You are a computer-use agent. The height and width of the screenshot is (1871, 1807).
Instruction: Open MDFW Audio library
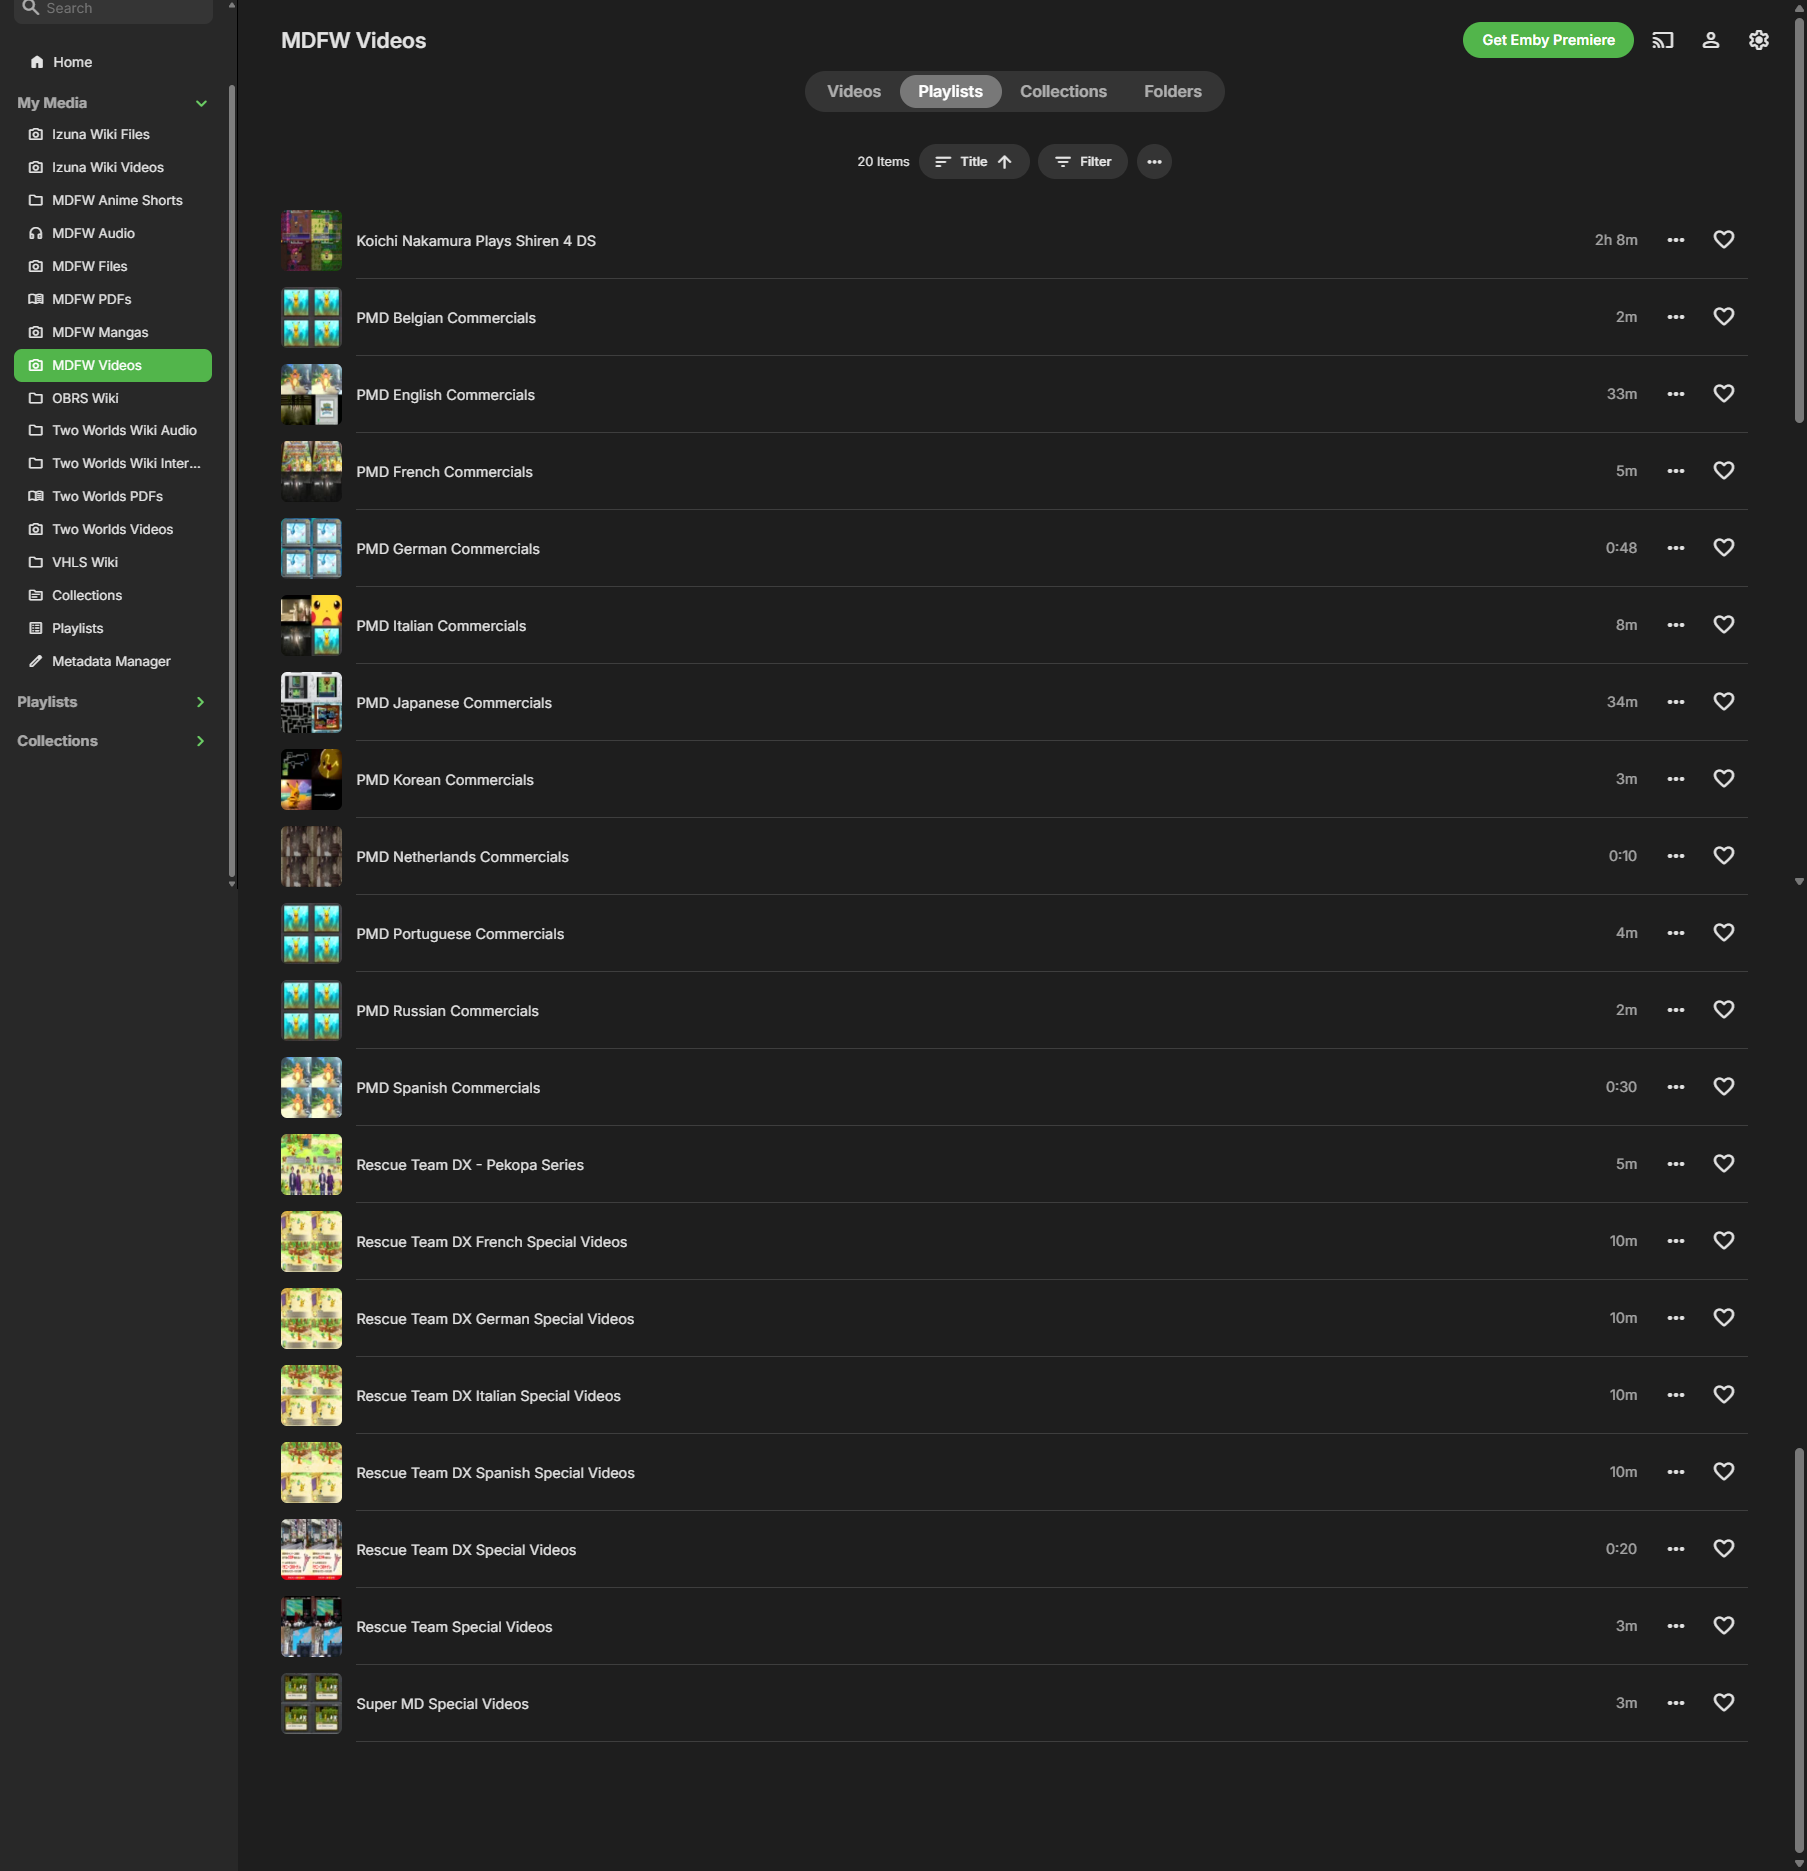93,233
